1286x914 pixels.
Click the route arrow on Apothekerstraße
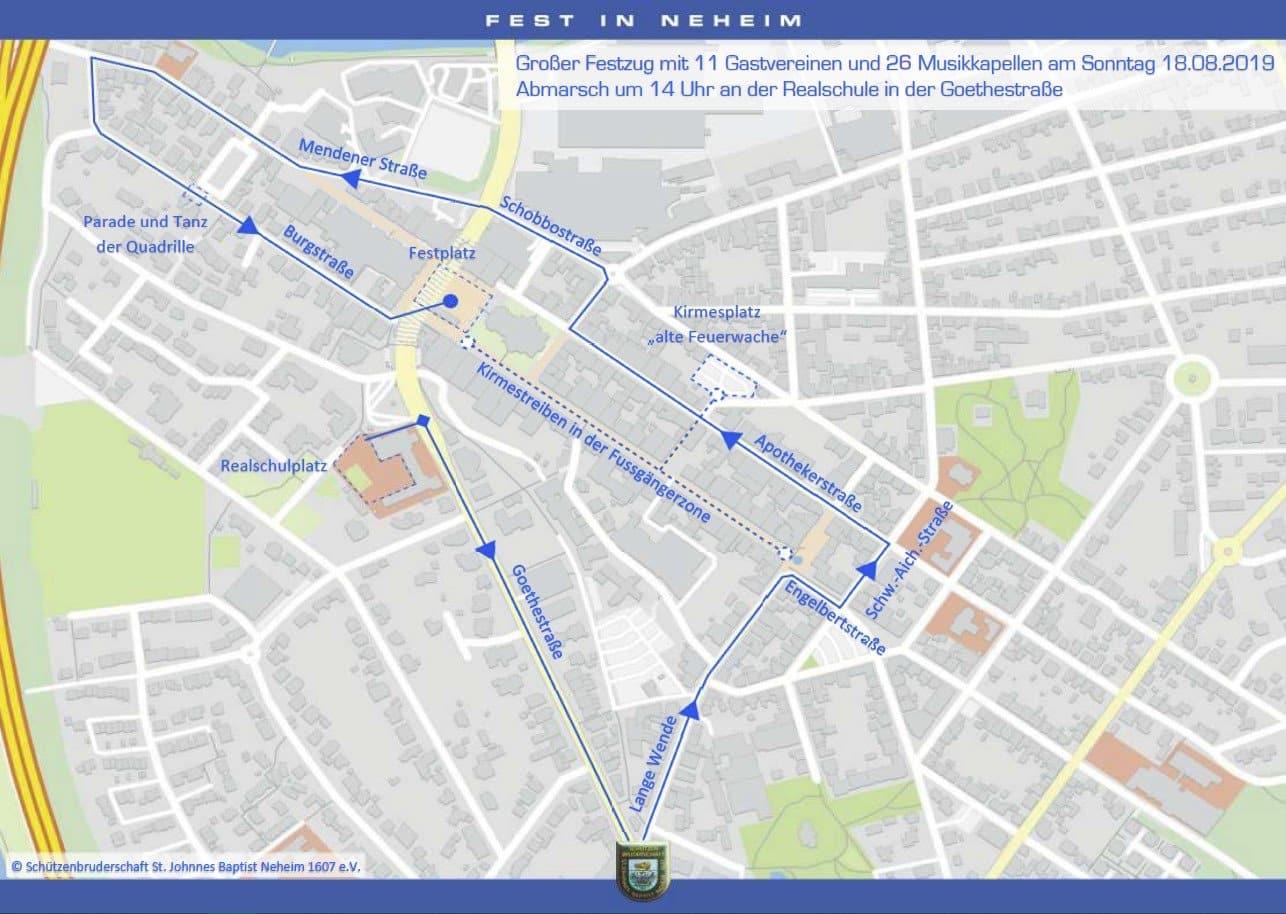click(x=729, y=438)
